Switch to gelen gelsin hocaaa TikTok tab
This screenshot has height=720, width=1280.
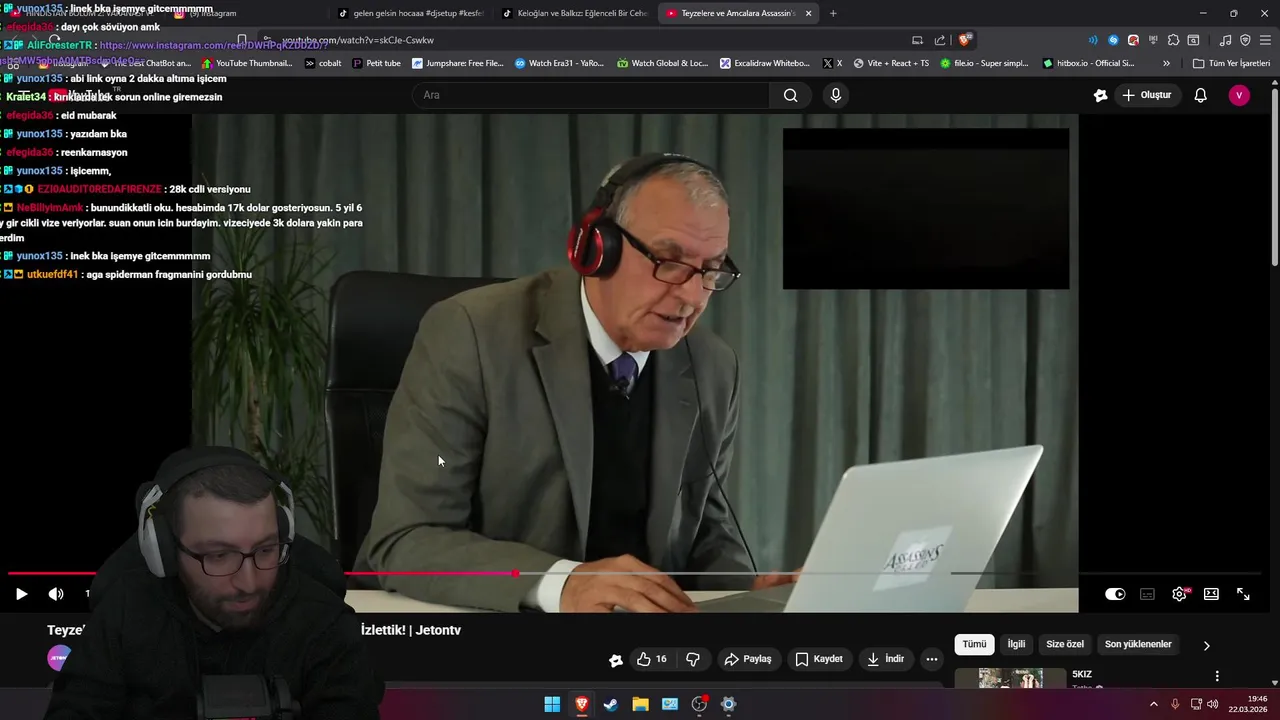point(410,13)
